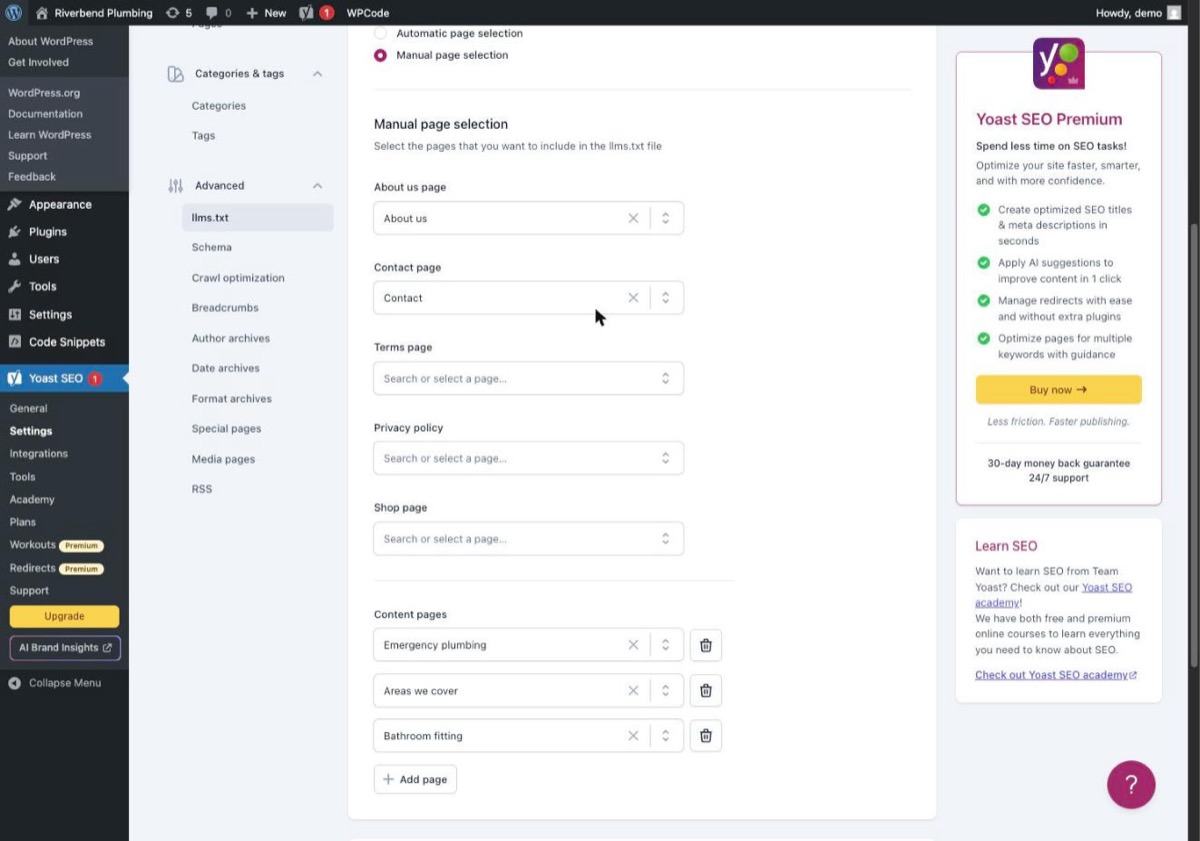The image size is (1200, 841).
Task: Collapse the Categories & tags section
Action: point(318,74)
